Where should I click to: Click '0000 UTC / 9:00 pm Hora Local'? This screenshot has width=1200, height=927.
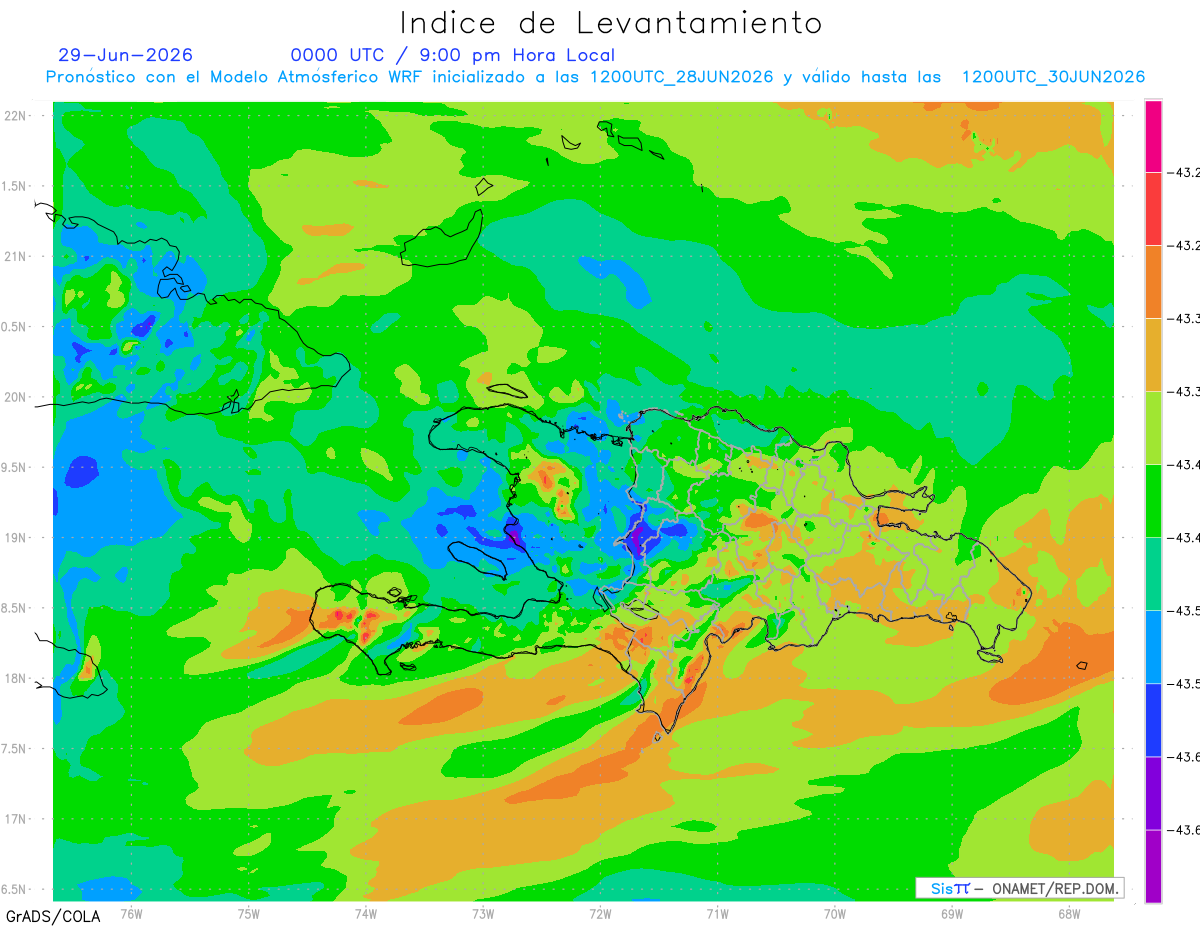click(453, 55)
